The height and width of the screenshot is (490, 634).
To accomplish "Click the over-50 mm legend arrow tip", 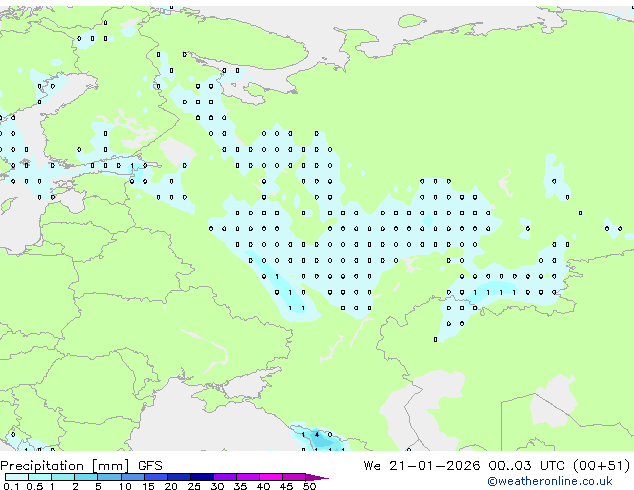I will coord(317,477).
